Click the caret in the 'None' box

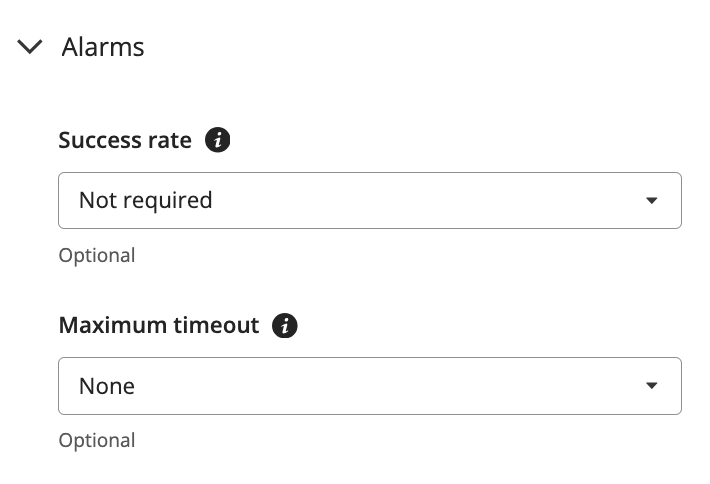[652, 386]
